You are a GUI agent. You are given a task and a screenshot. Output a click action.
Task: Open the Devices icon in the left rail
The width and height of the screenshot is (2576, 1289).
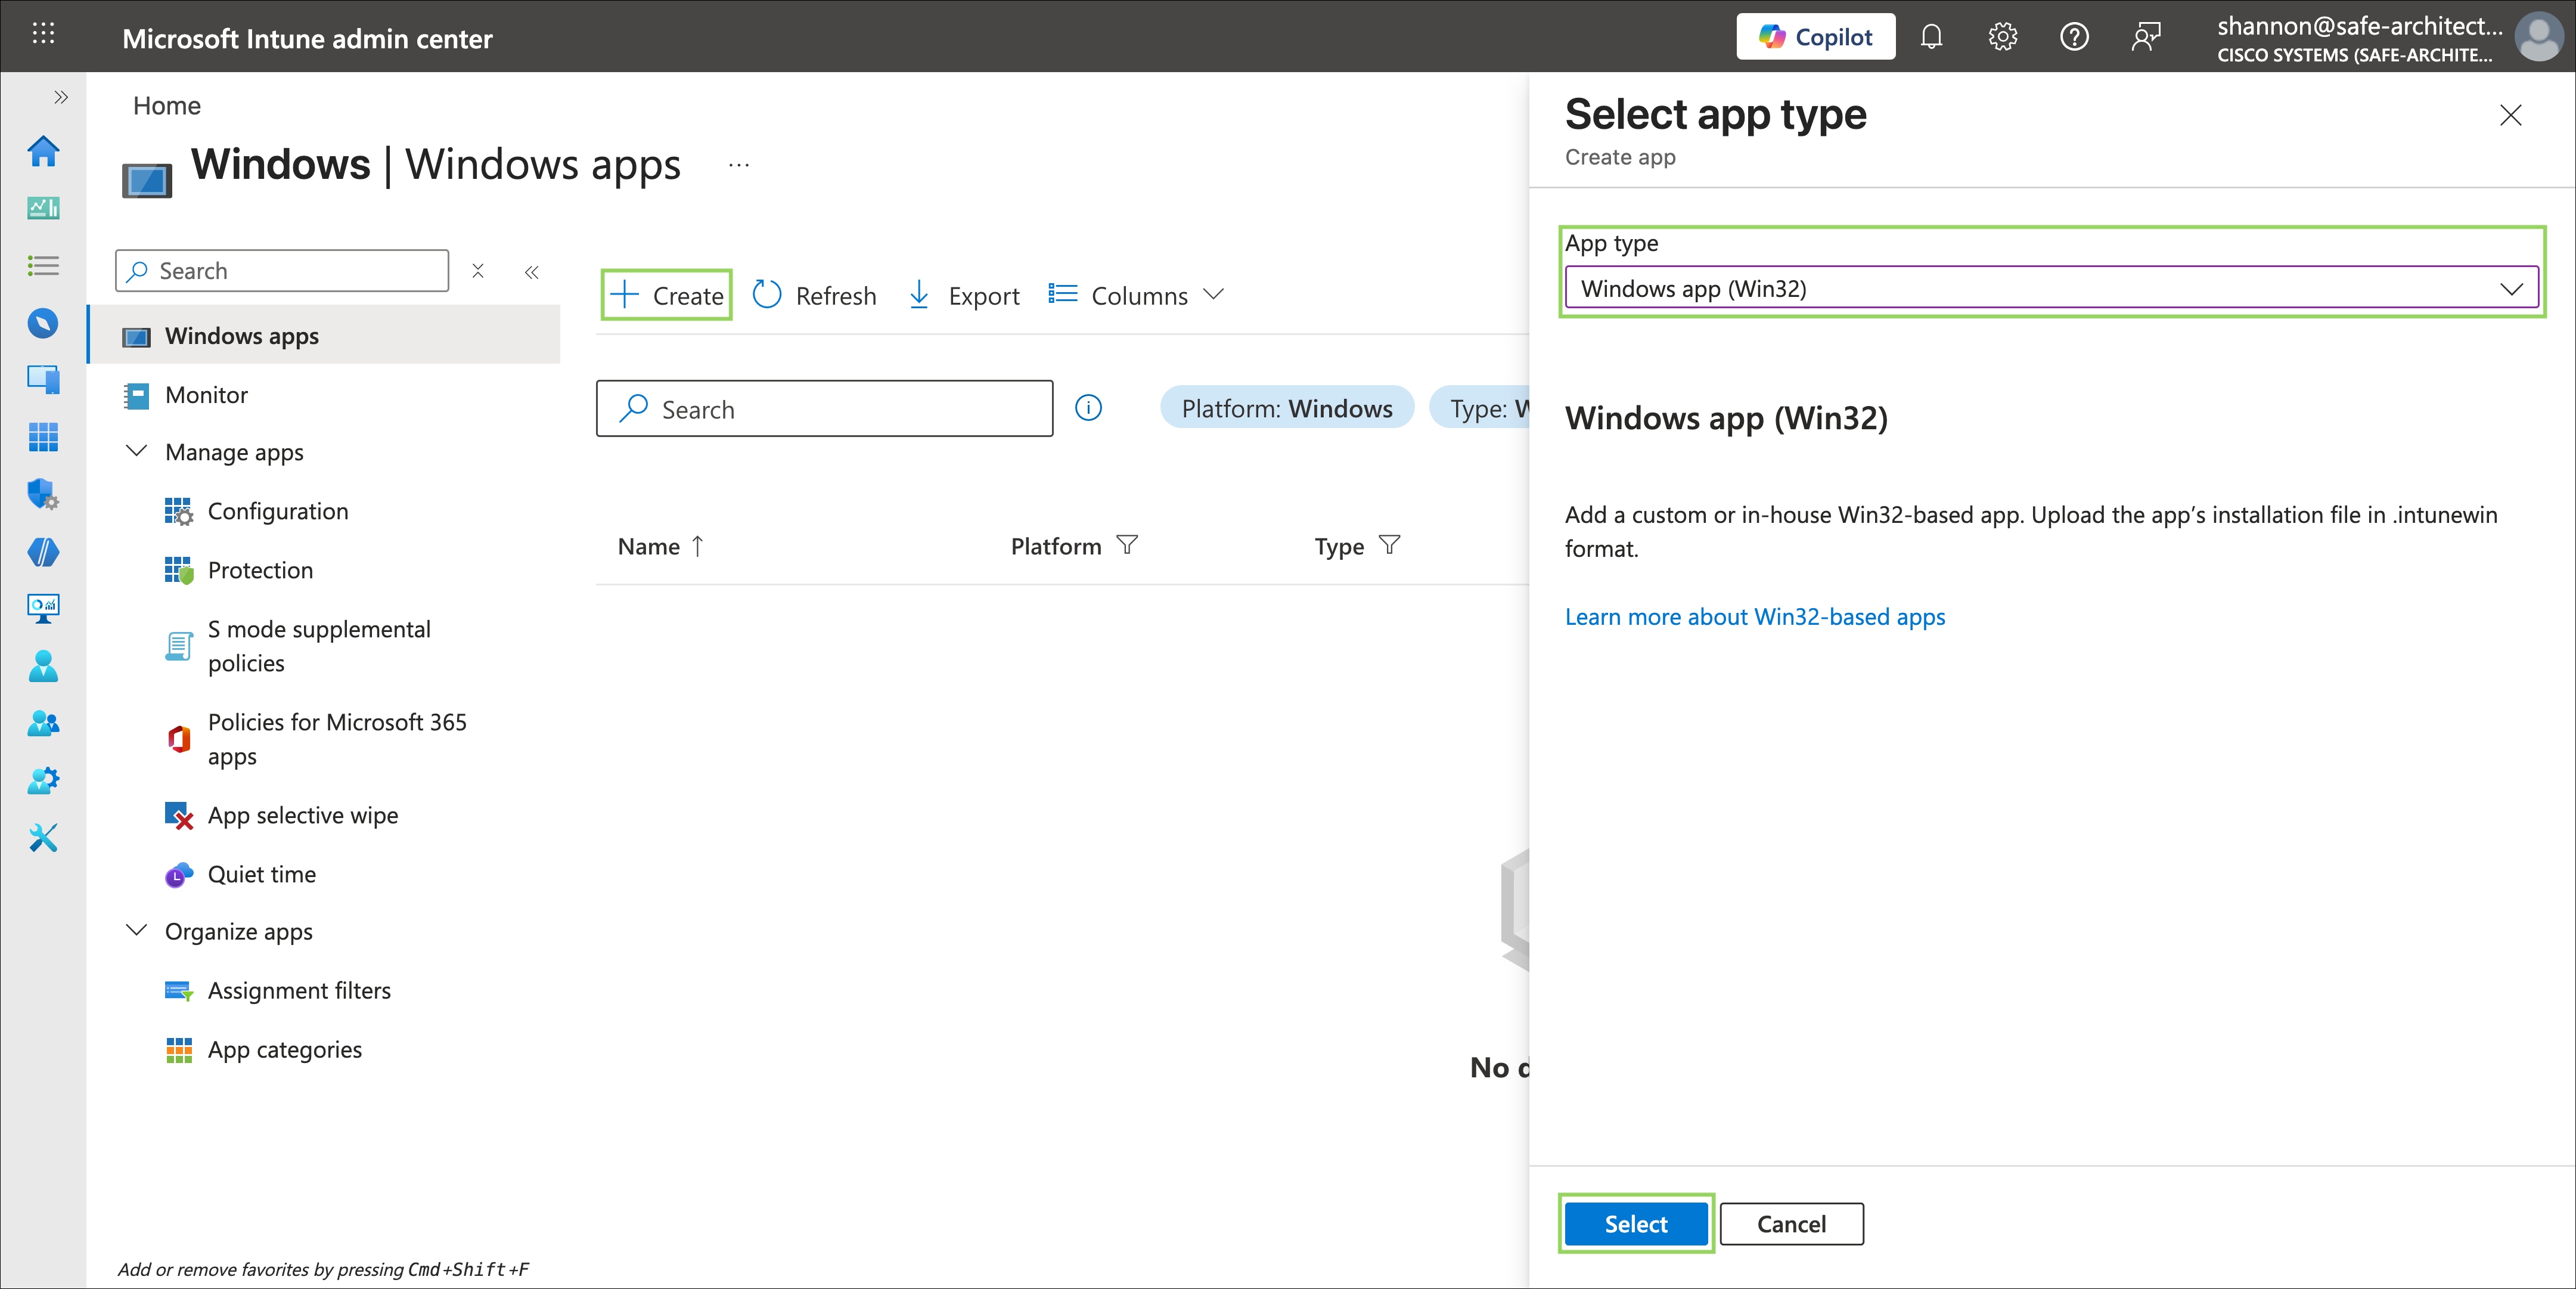click(43, 379)
